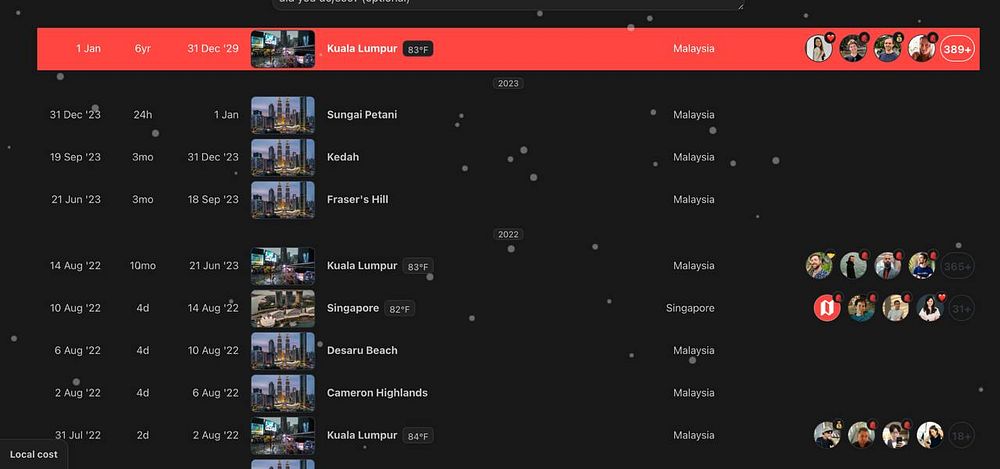This screenshot has height=469, width=1000.
Task: Open the 14 Aug '22 Kuala Lumpur trip thumbnail
Action: click(283, 266)
